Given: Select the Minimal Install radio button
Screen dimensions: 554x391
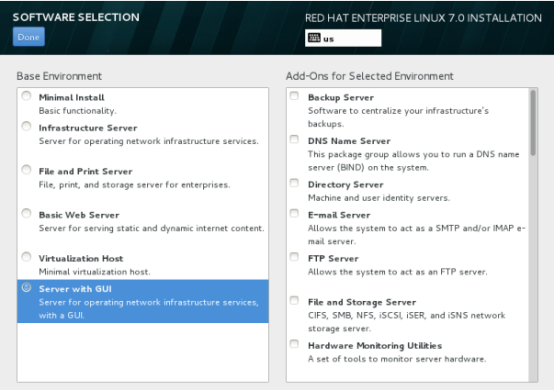Looking at the screenshot, I should point(26,96).
